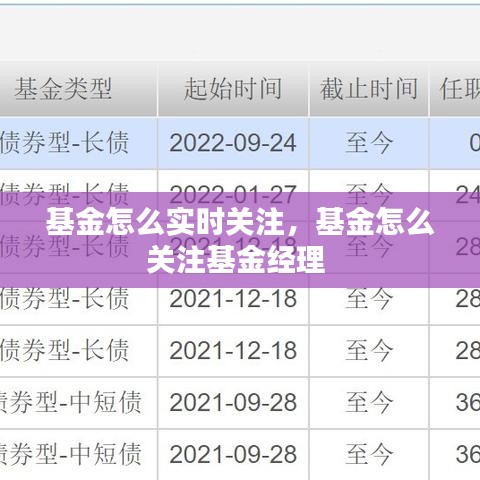Select the first 2021-09-28 date cell
This screenshot has height=480, width=480.
(233, 402)
